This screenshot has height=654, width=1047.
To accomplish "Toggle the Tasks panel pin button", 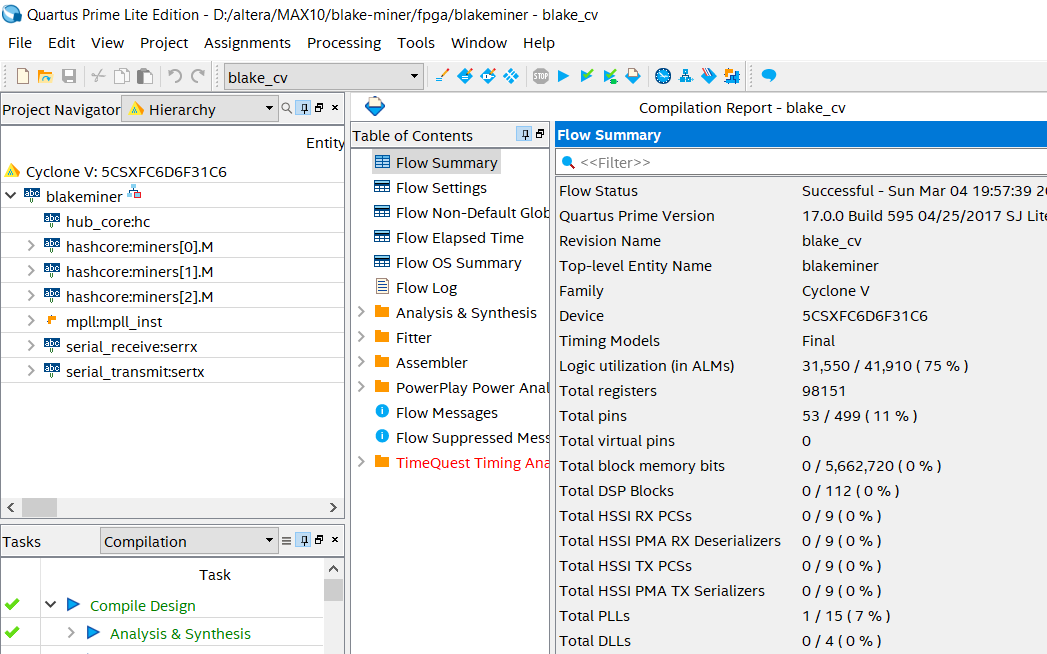I will (x=304, y=540).
